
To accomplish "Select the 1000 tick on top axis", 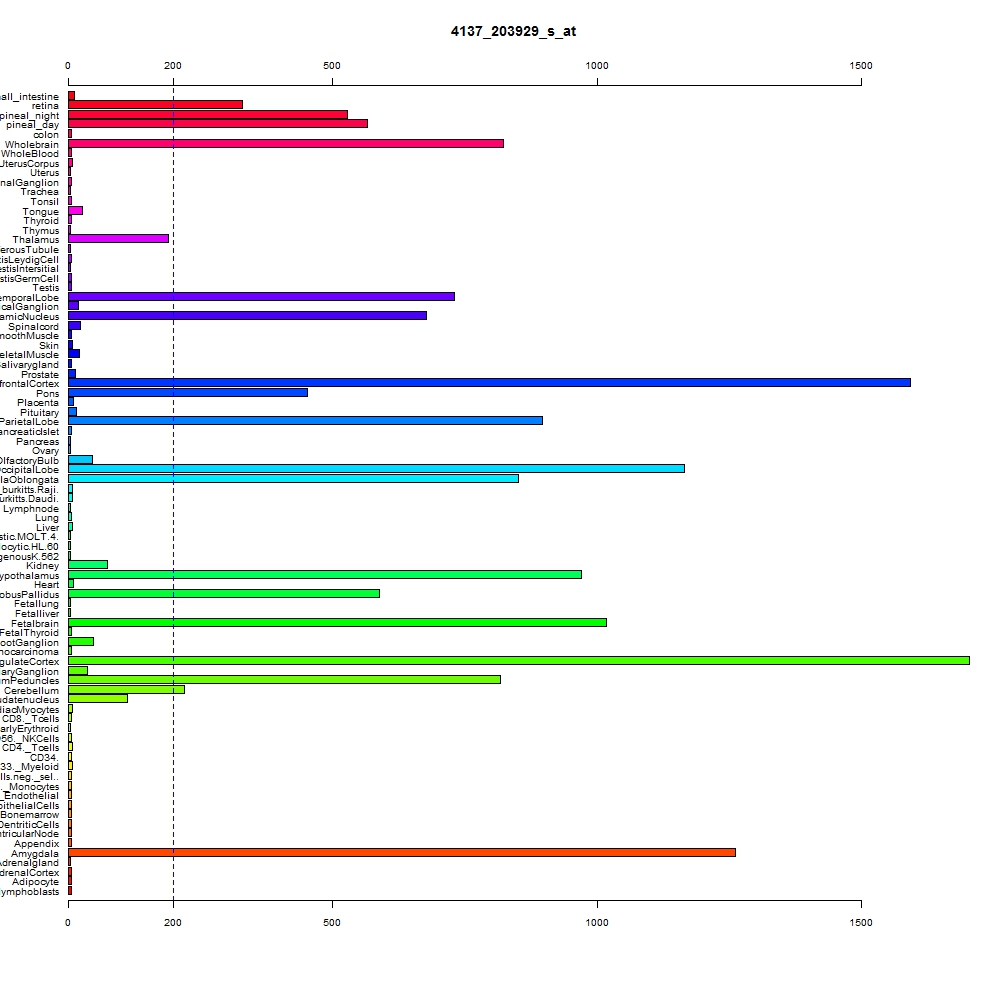I will point(597,66).
